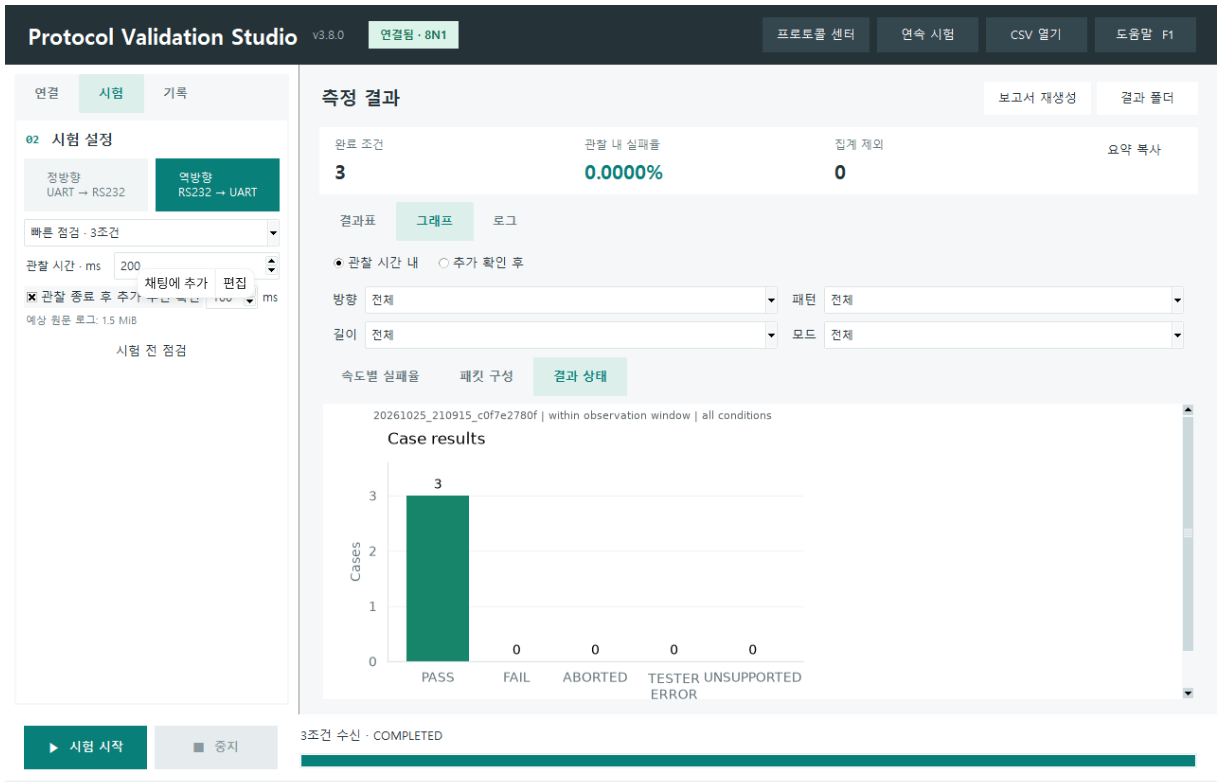Expand the 길이 filter dropdown
Image resolution: width=1225 pixels, height=782 pixels.
[x=771, y=335]
